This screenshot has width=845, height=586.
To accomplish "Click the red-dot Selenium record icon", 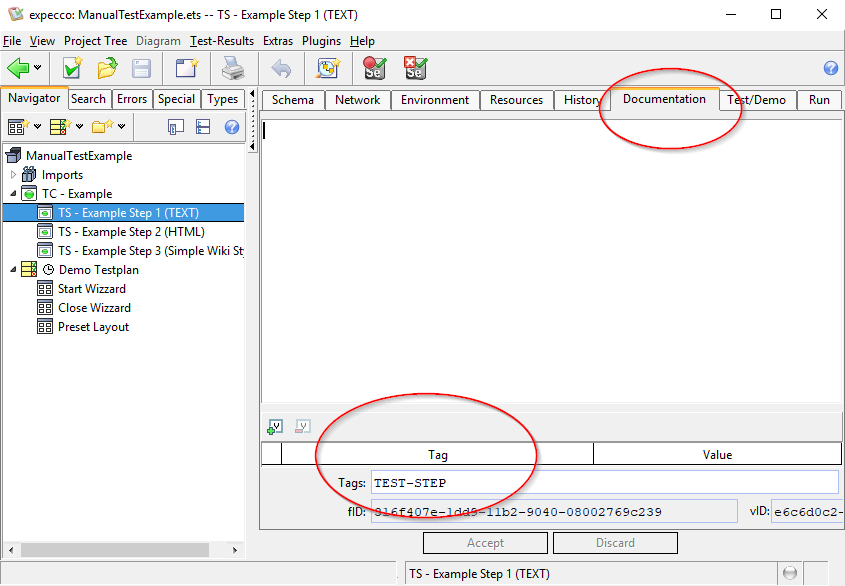I will tap(374, 68).
